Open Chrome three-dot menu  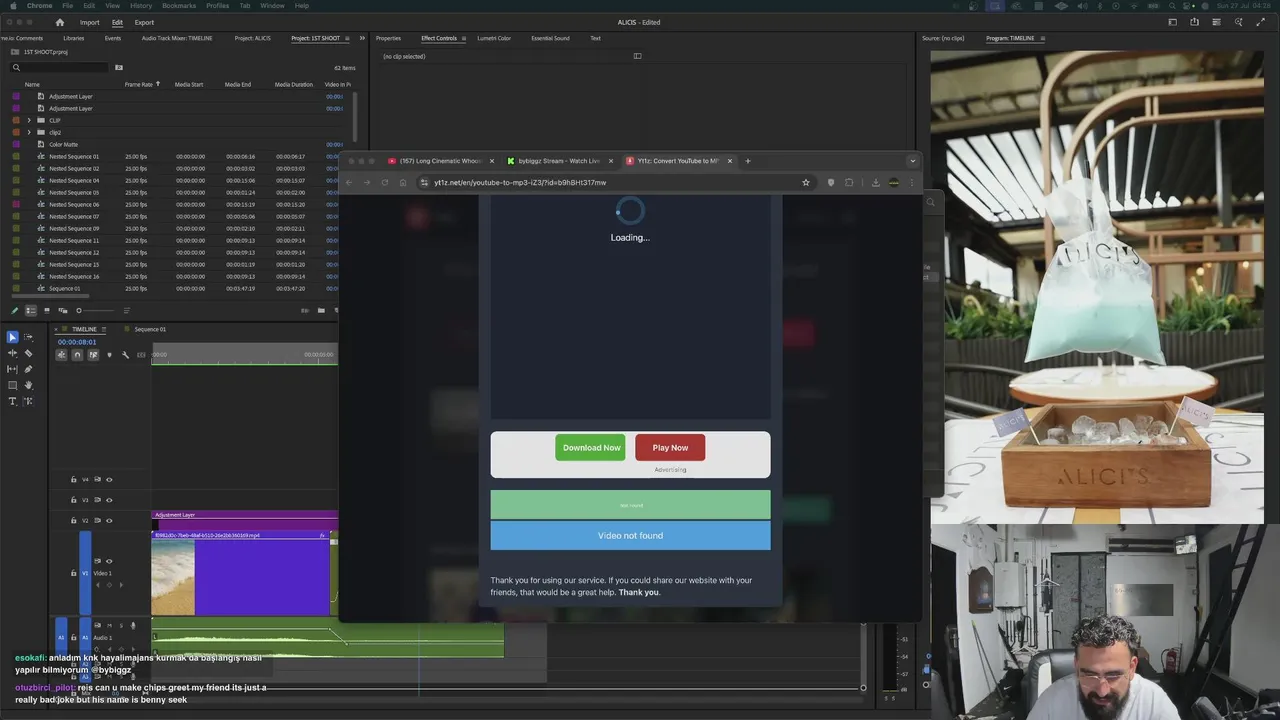pos(911,182)
